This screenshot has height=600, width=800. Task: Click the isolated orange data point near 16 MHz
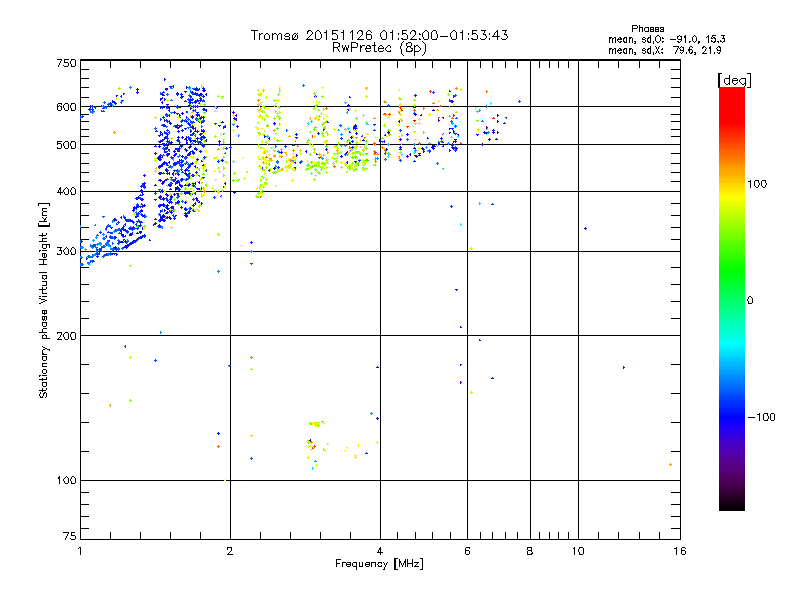pyautogui.click(x=670, y=464)
